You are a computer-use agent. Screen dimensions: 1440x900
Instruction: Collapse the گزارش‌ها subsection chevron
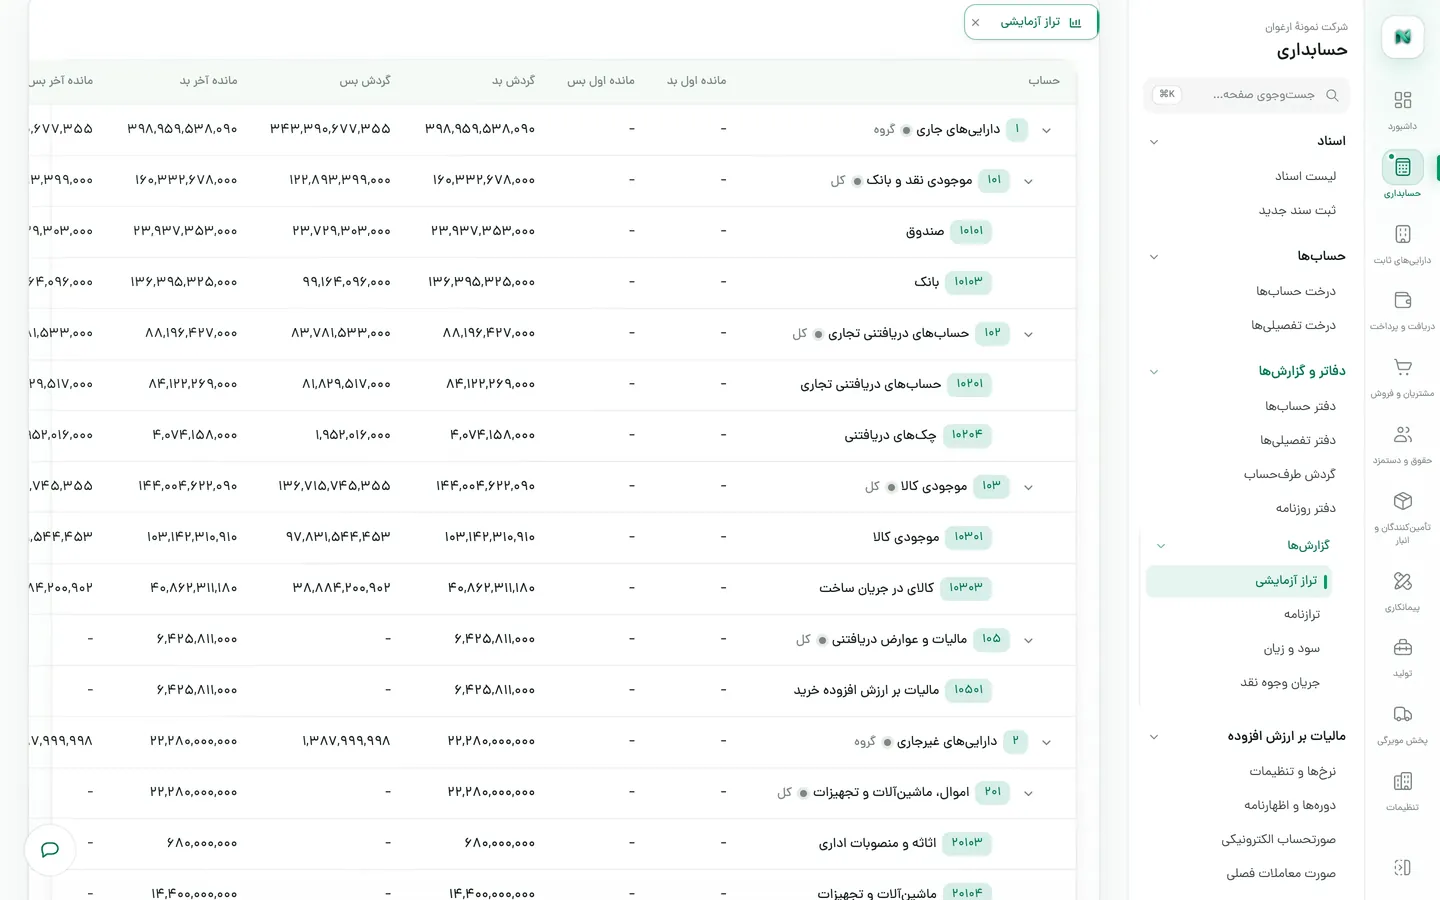1161,546
